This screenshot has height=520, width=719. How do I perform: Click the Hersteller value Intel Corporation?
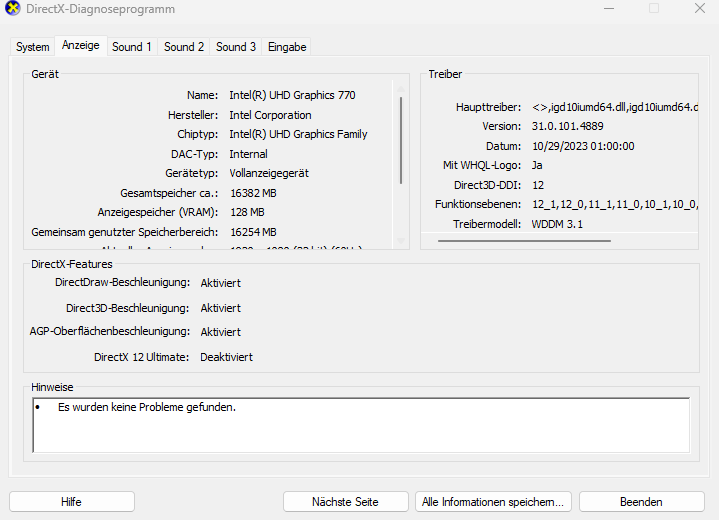(270, 115)
